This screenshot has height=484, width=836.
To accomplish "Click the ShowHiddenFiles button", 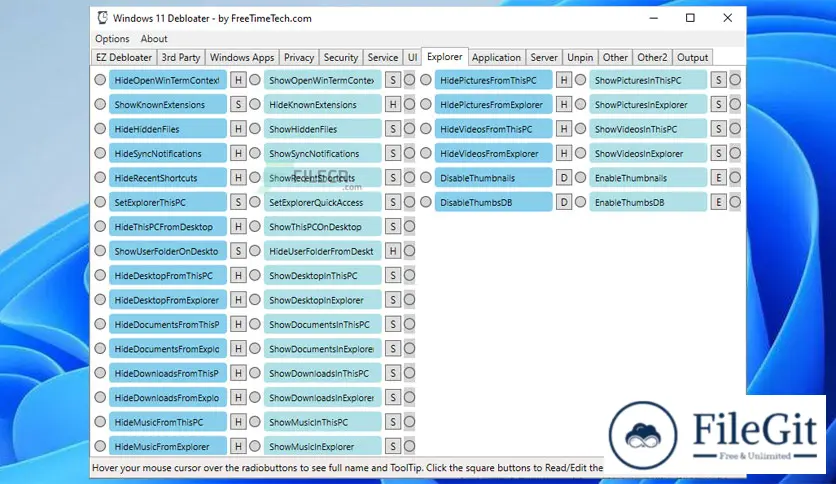I will pos(323,129).
